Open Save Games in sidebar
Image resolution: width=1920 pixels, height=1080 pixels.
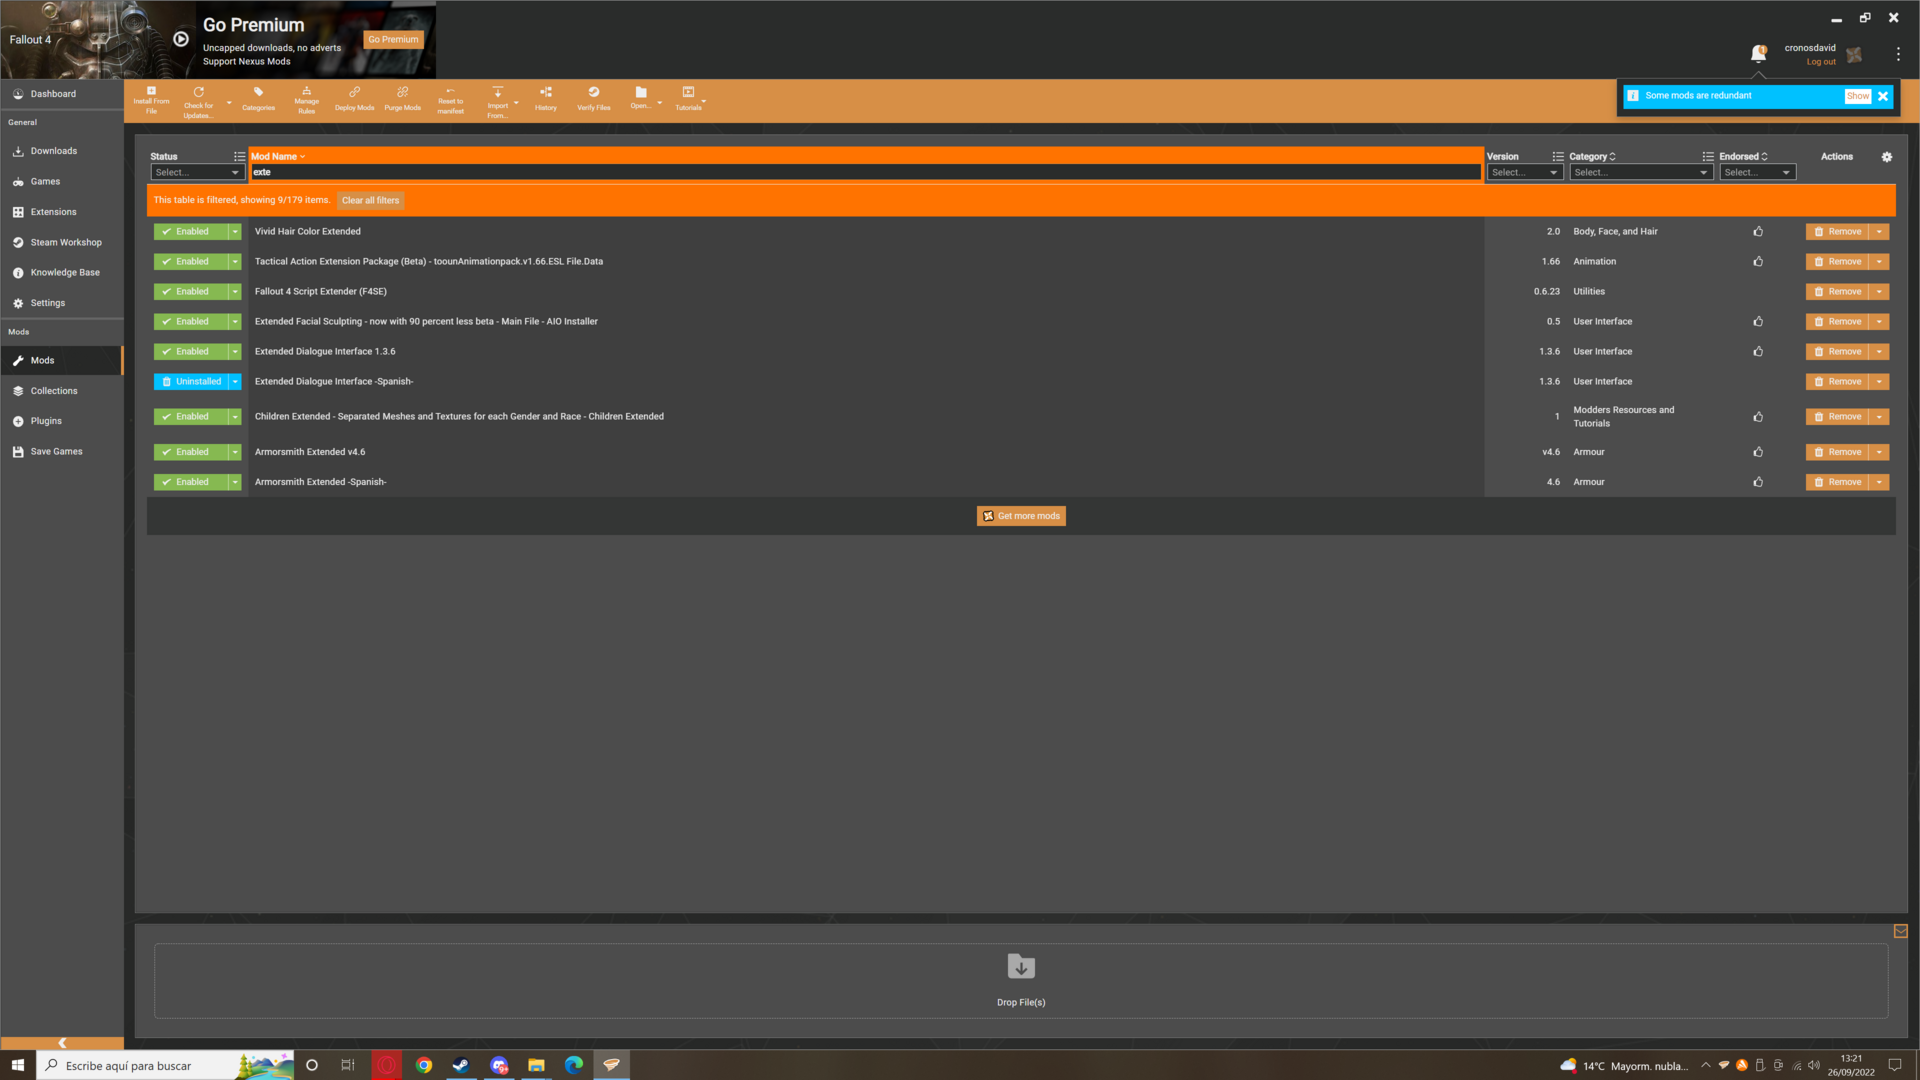tap(62, 451)
